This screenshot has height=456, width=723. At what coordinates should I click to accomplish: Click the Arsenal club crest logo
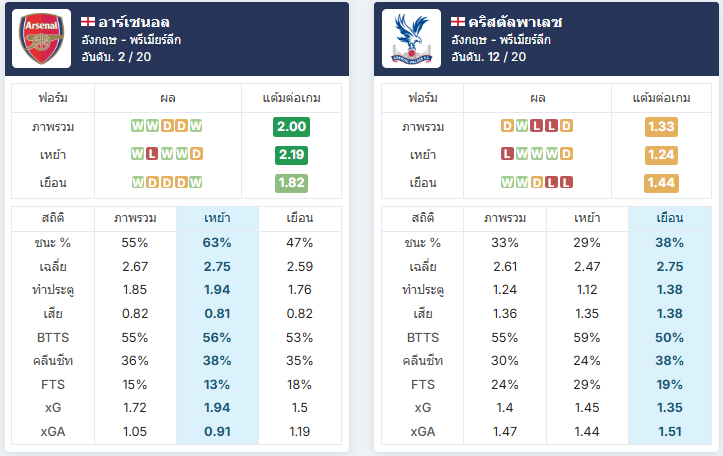pyautogui.click(x=41, y=39)
